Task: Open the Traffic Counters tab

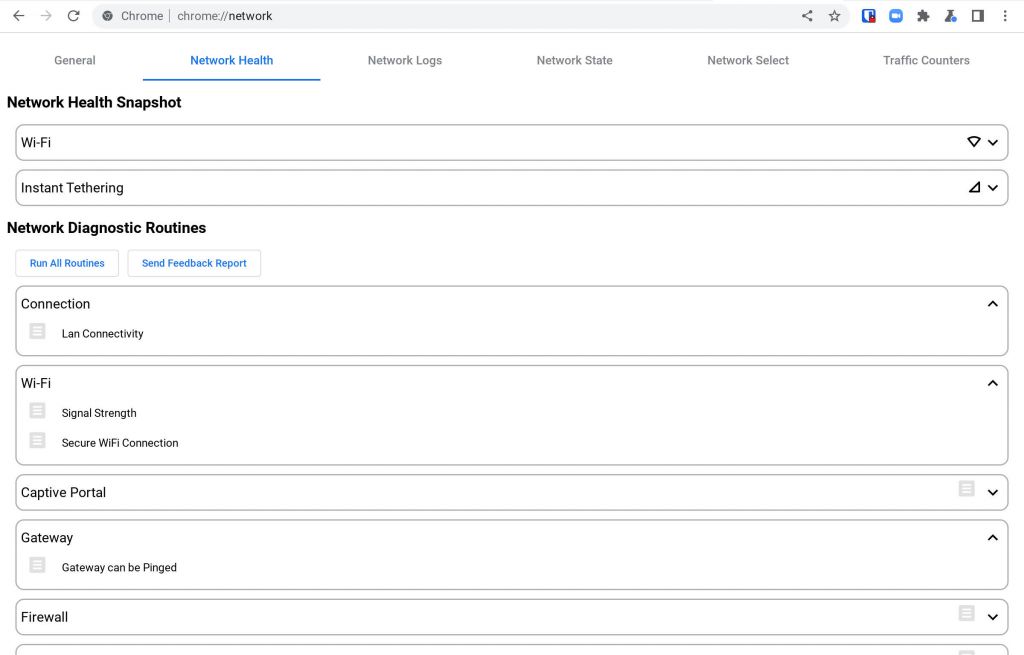Action: [x=926, y=60]
